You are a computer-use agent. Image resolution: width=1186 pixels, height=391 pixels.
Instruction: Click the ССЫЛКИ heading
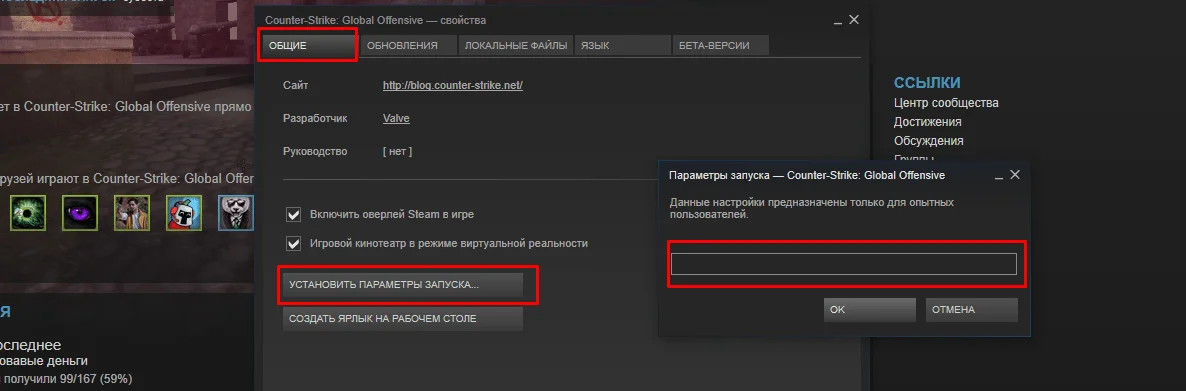927,83
